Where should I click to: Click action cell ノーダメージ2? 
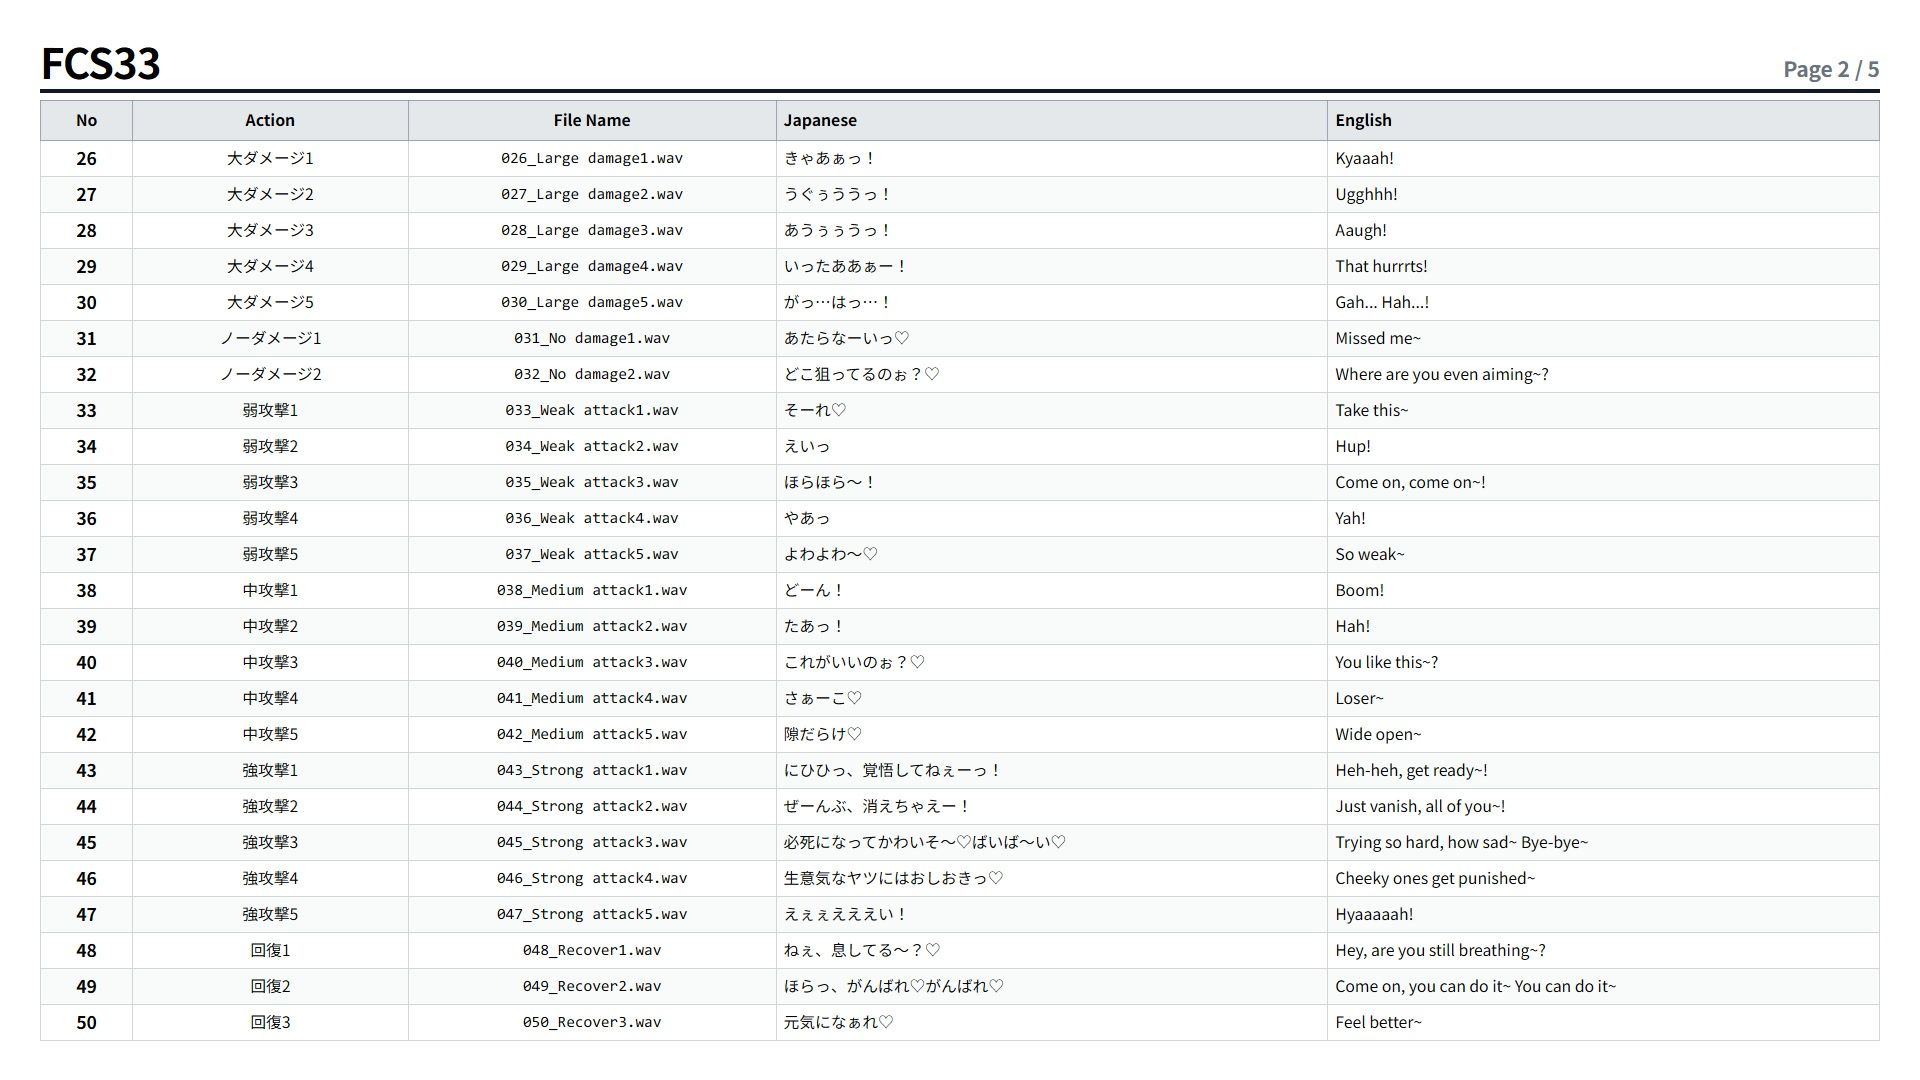pos(270,374)
